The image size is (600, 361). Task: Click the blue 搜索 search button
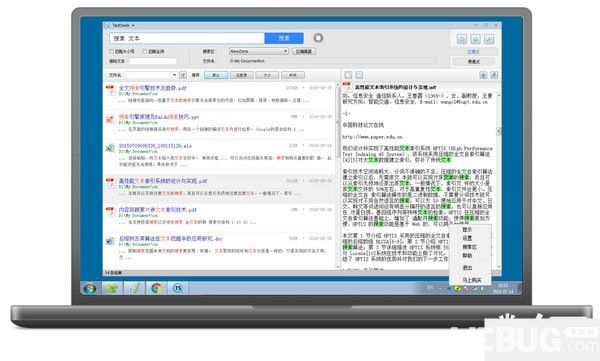pos(284,38)
